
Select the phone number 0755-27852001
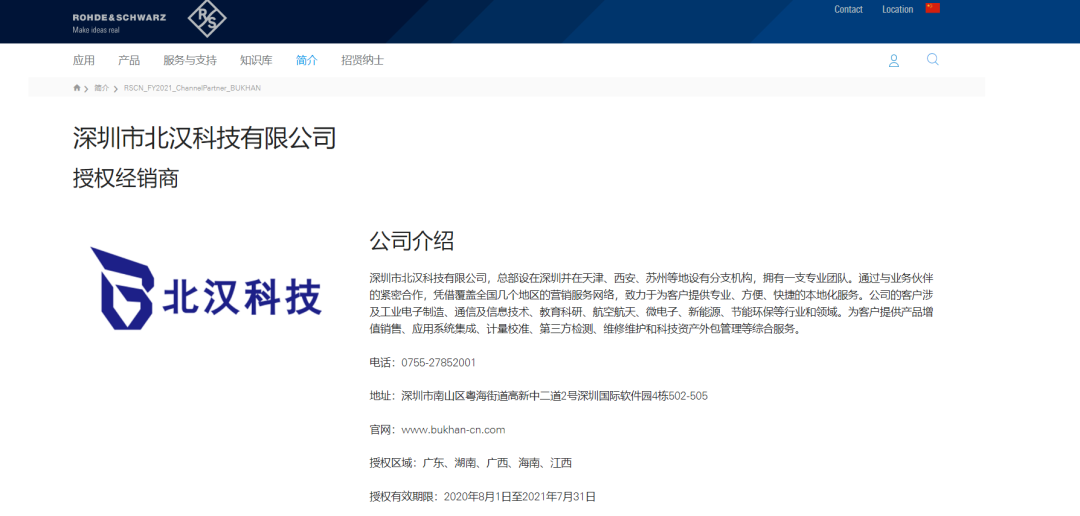438,362
